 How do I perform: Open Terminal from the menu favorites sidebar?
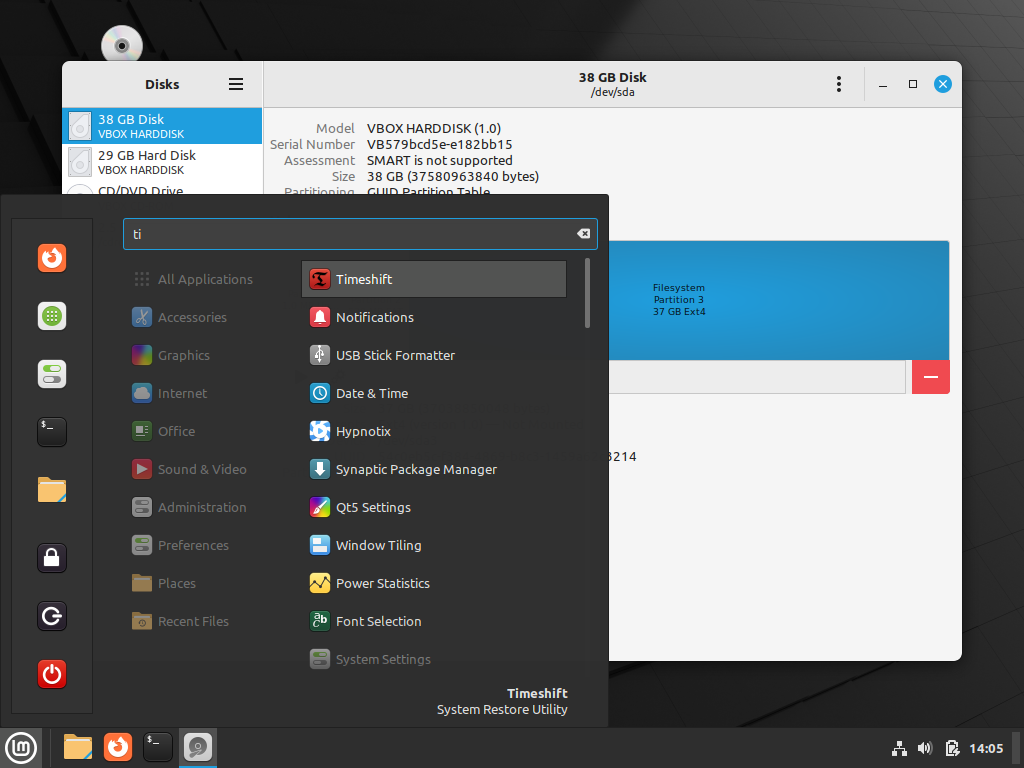[52, 432]
